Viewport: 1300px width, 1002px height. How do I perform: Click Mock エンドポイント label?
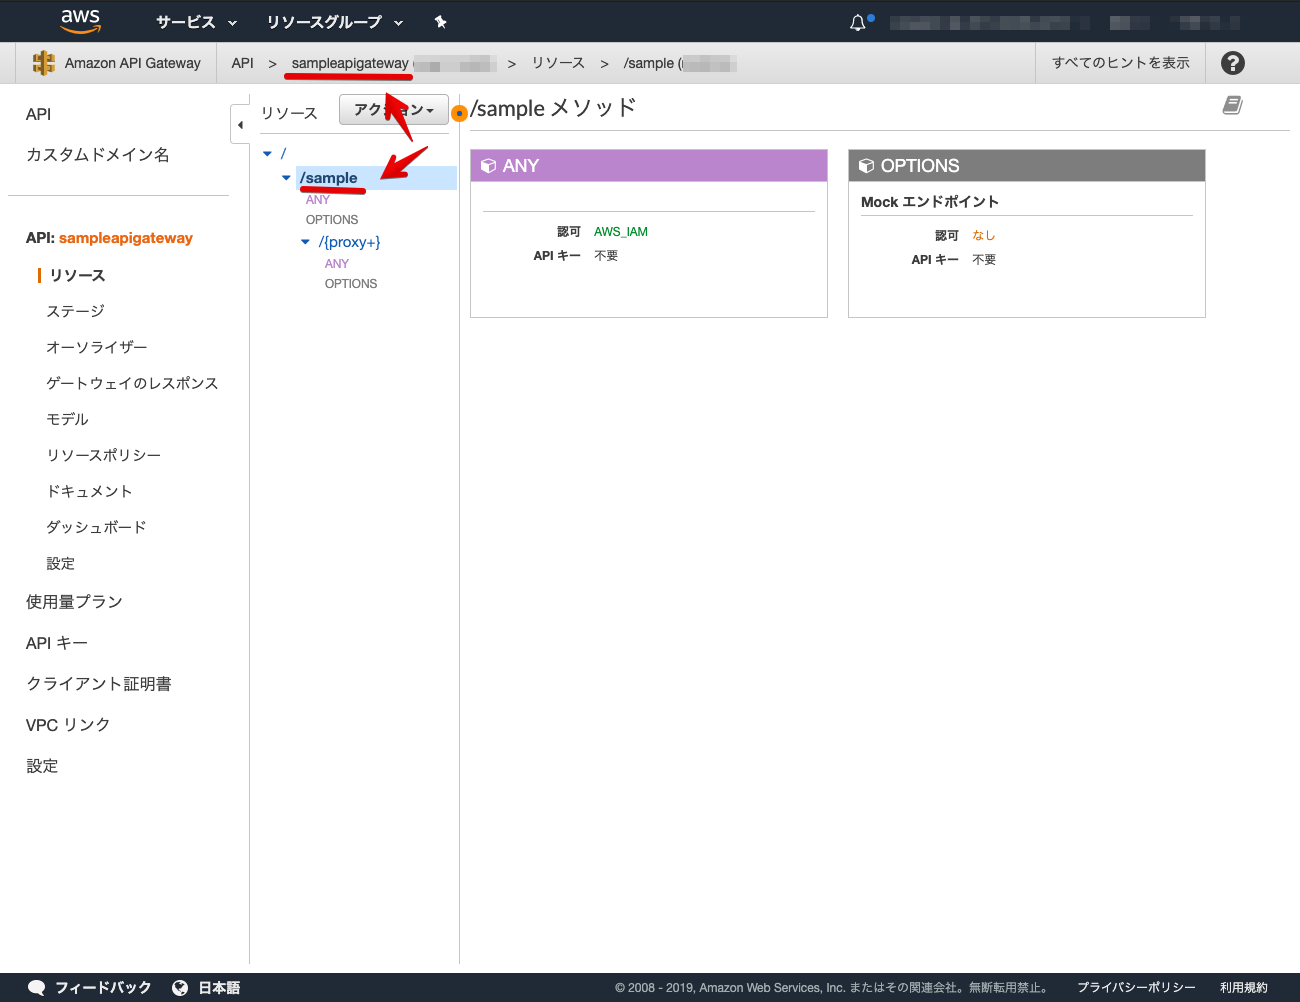tap(930, 202)
